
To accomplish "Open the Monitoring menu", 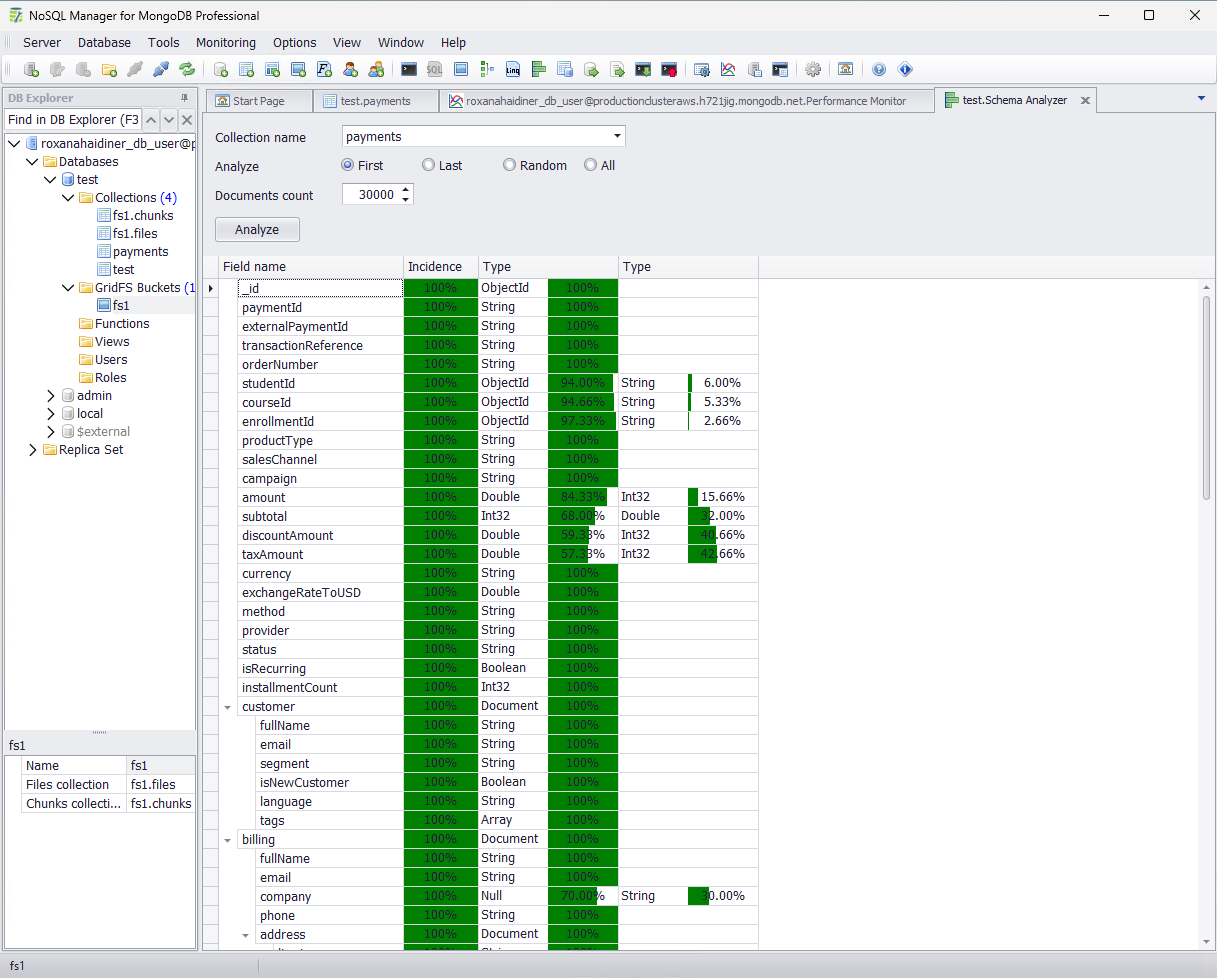I will point(226,42).
